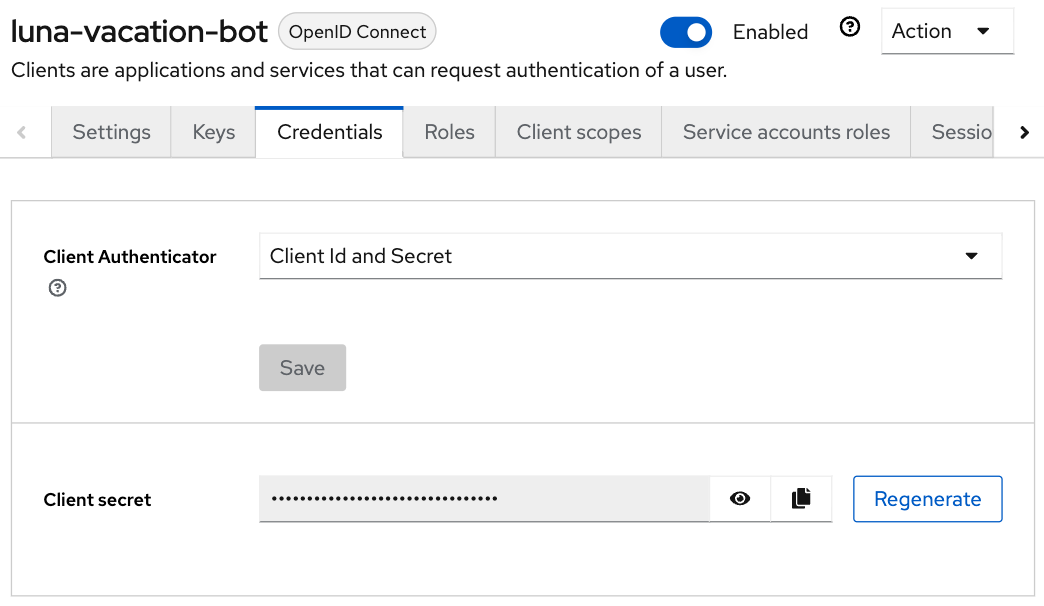Open Service accounts roles tab
Image resolution: width=1044 pixels, height=606 pixels.
point(786,132)
